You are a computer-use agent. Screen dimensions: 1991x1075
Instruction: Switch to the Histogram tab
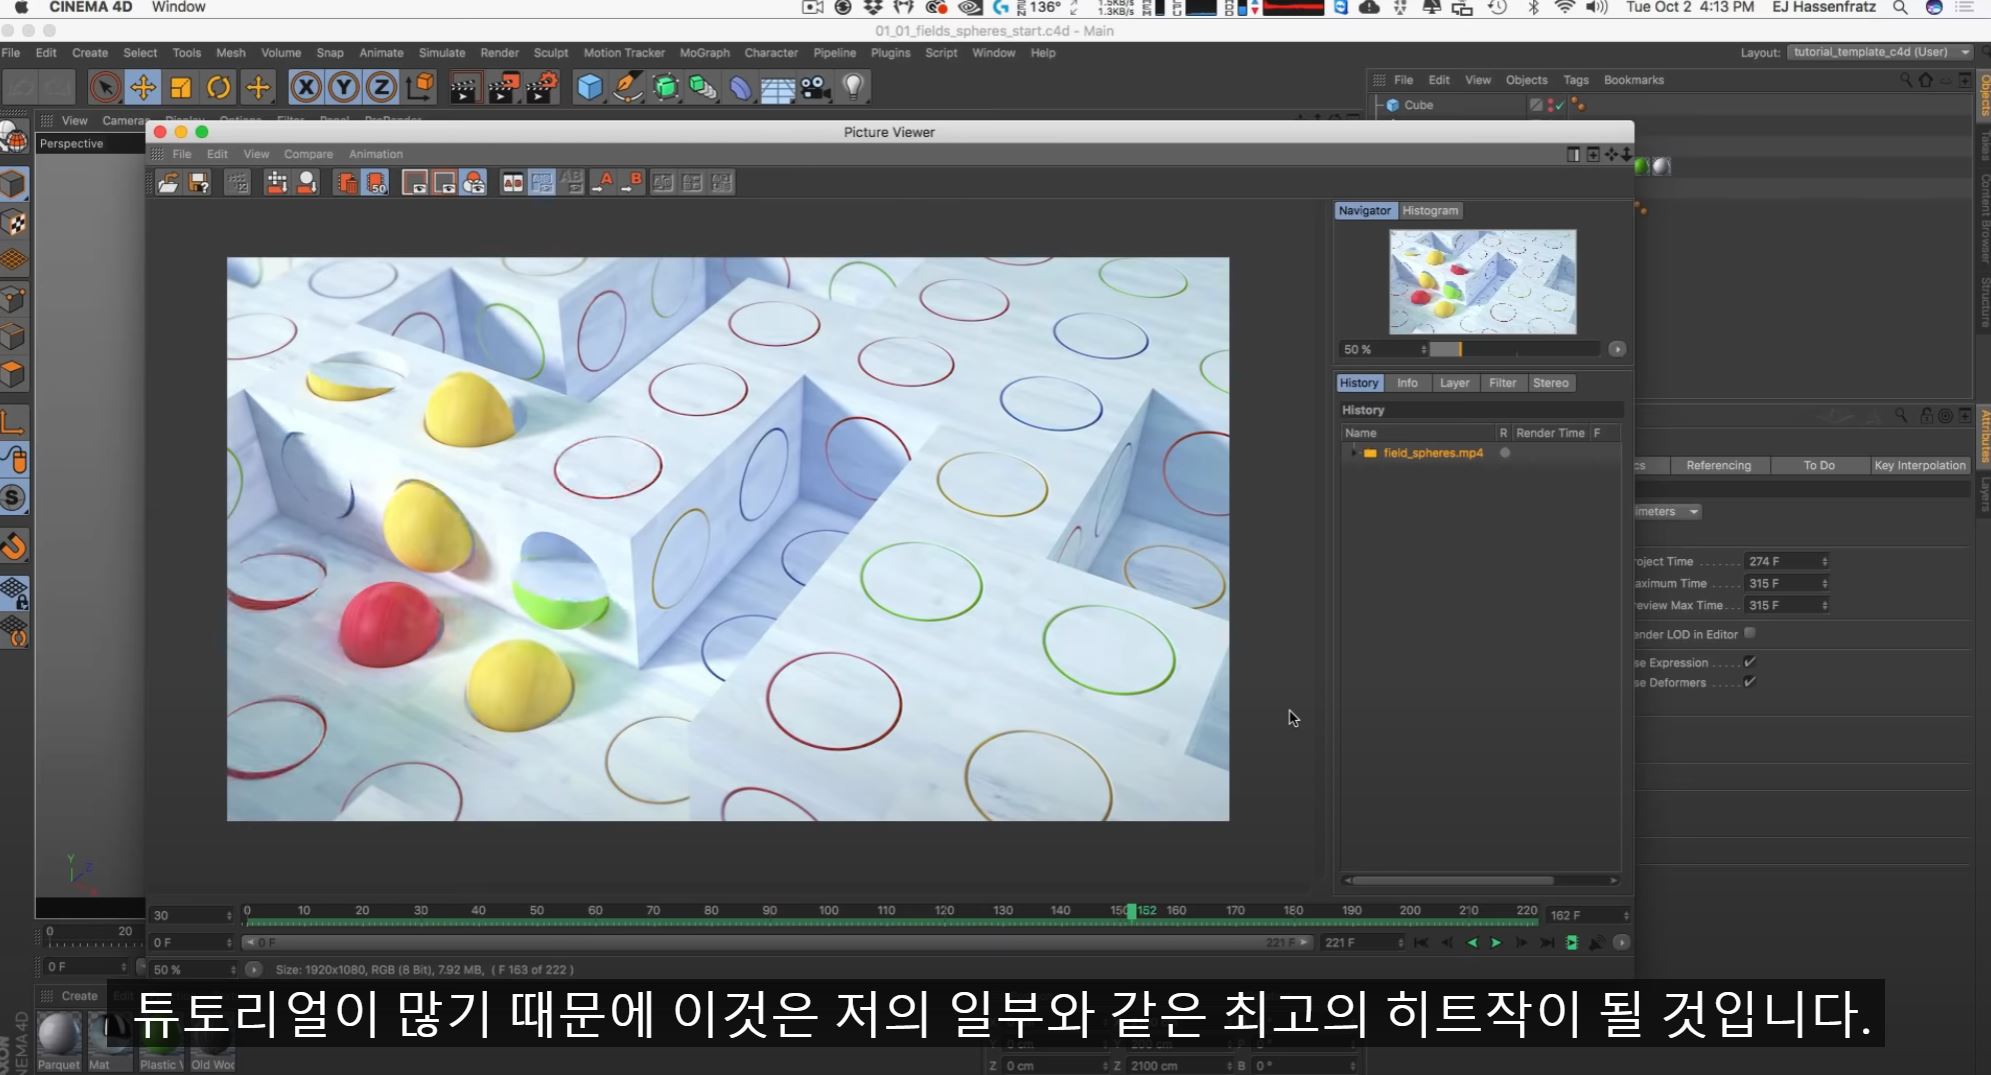tap(1430, 211)
